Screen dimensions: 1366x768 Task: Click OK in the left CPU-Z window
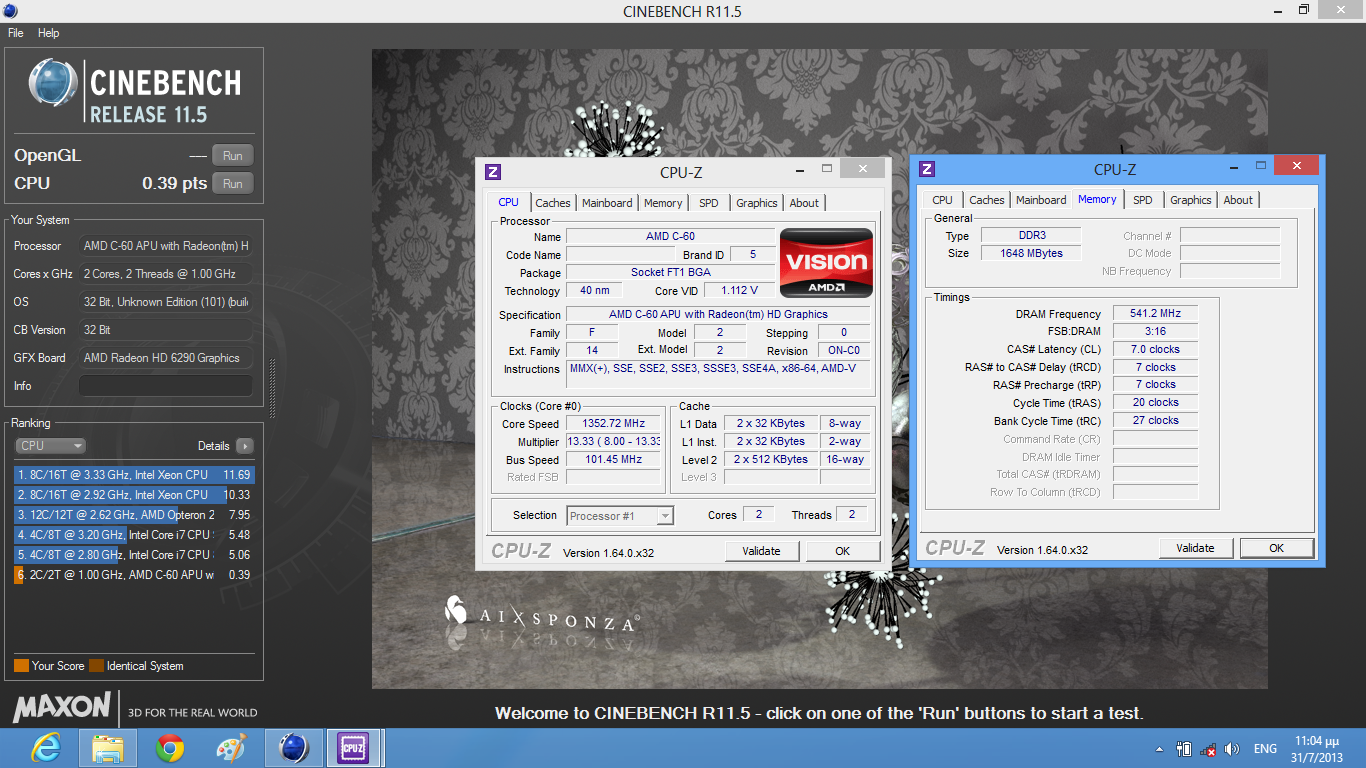coord(843,551)
